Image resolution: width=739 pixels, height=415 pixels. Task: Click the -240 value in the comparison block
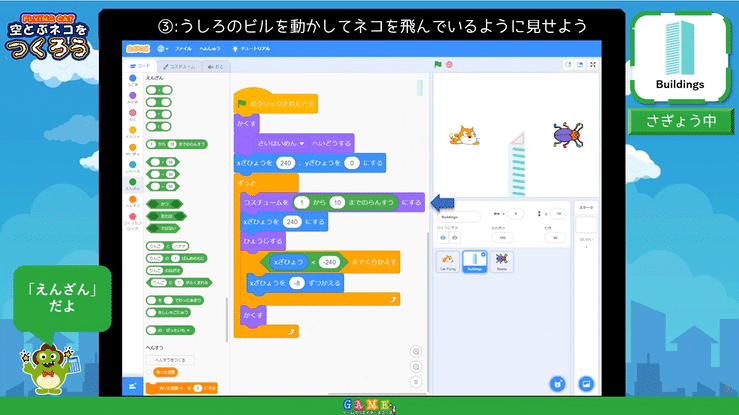click(x=329, y=262)
